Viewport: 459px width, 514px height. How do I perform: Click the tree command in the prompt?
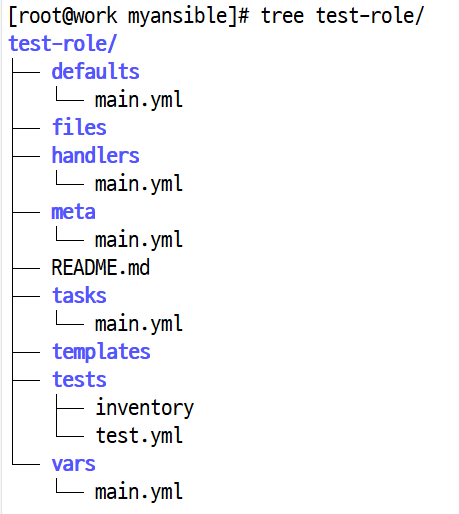(282, 16)
